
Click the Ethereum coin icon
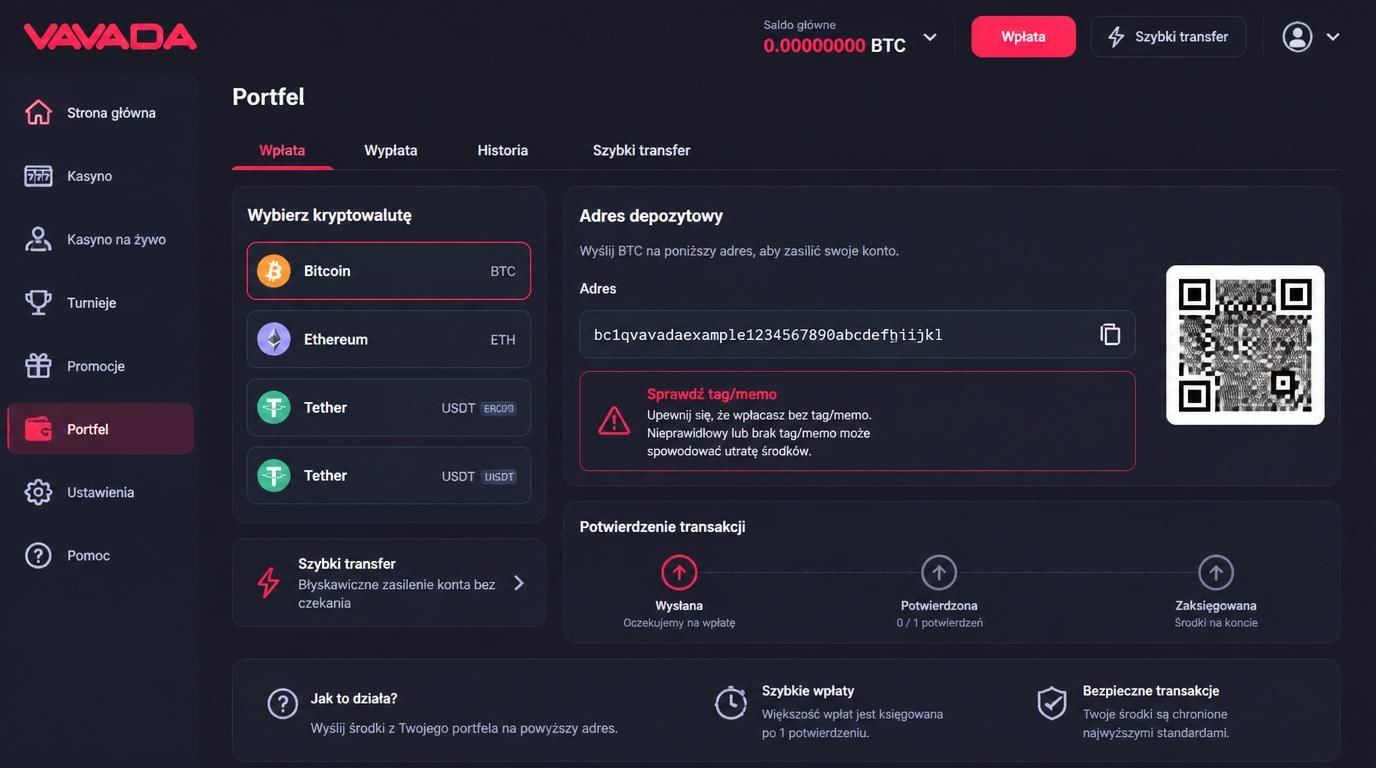pyautogui.click(x=274, y=339)
